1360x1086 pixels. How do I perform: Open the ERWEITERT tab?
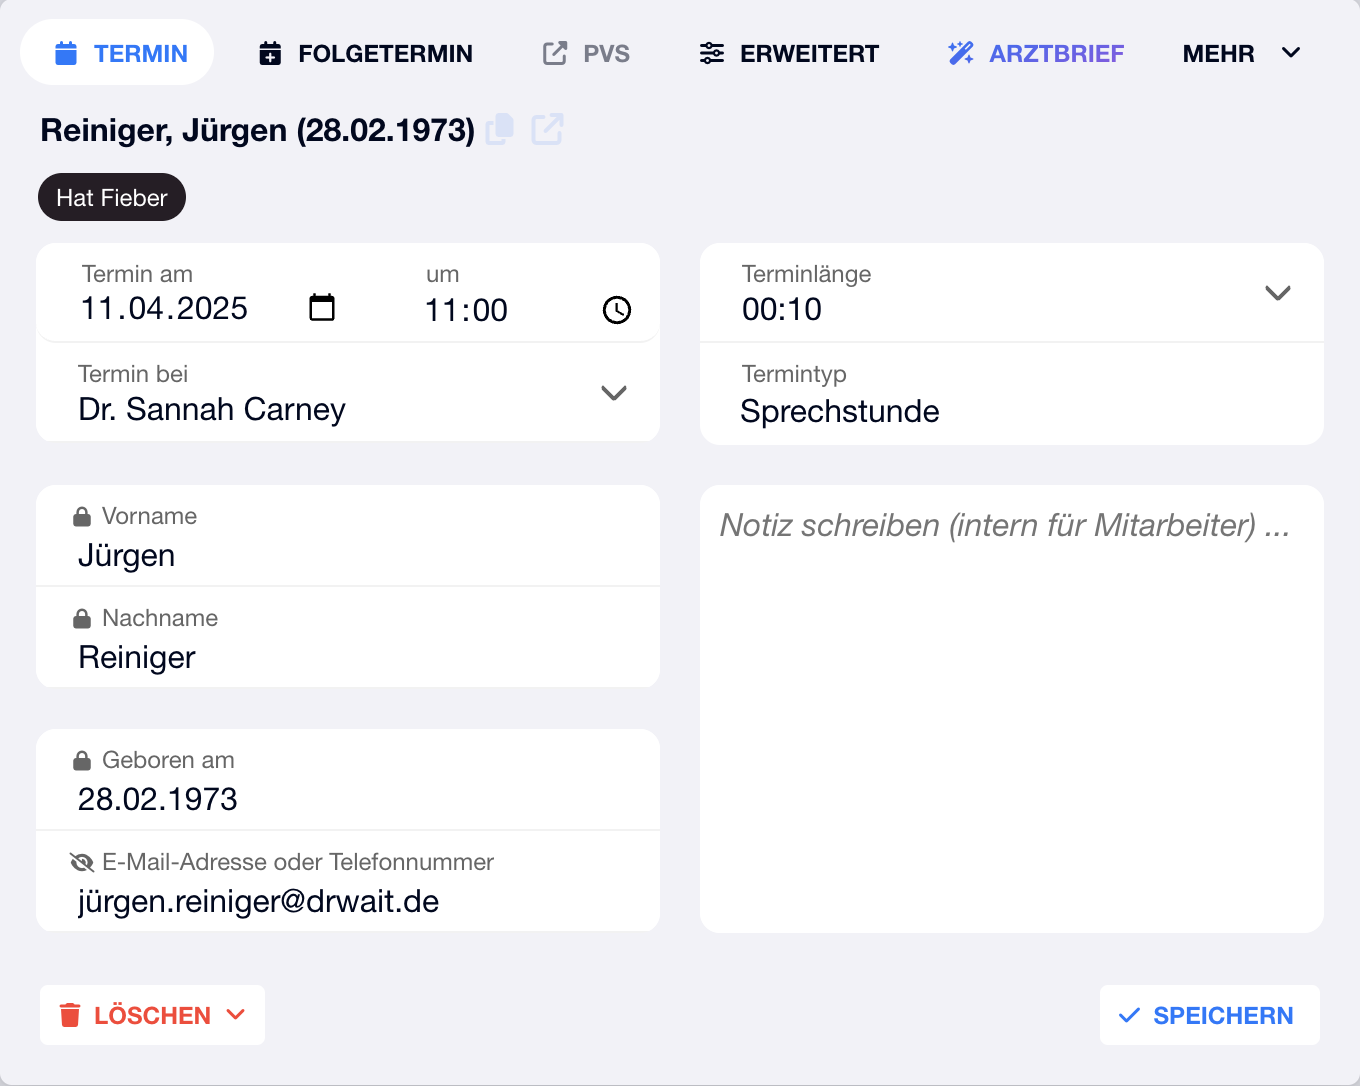789,53
